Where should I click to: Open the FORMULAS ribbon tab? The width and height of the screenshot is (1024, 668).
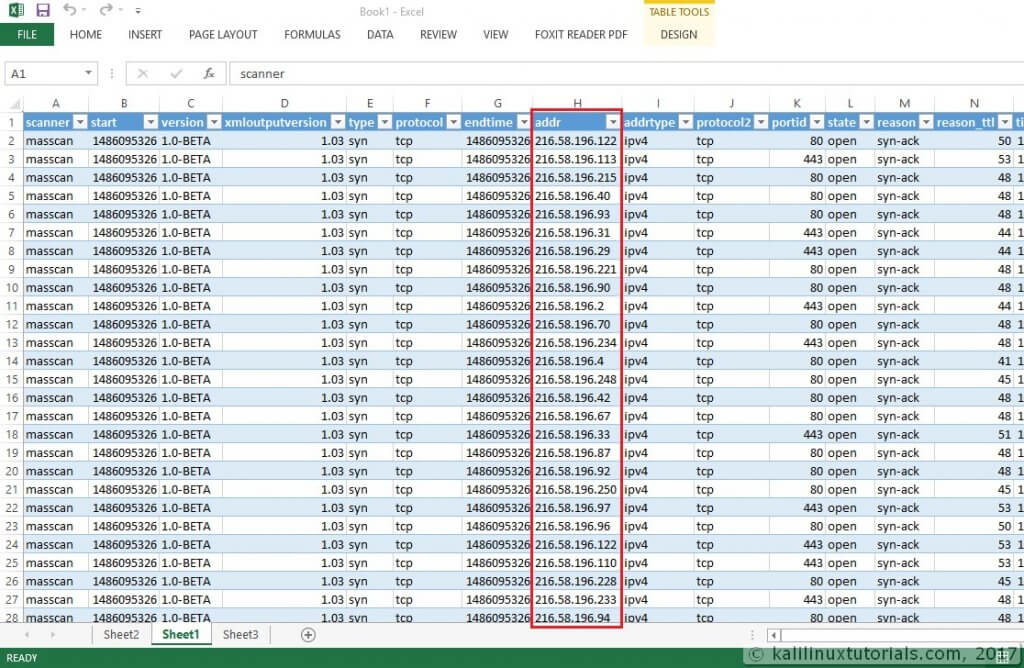pos(312,34)
